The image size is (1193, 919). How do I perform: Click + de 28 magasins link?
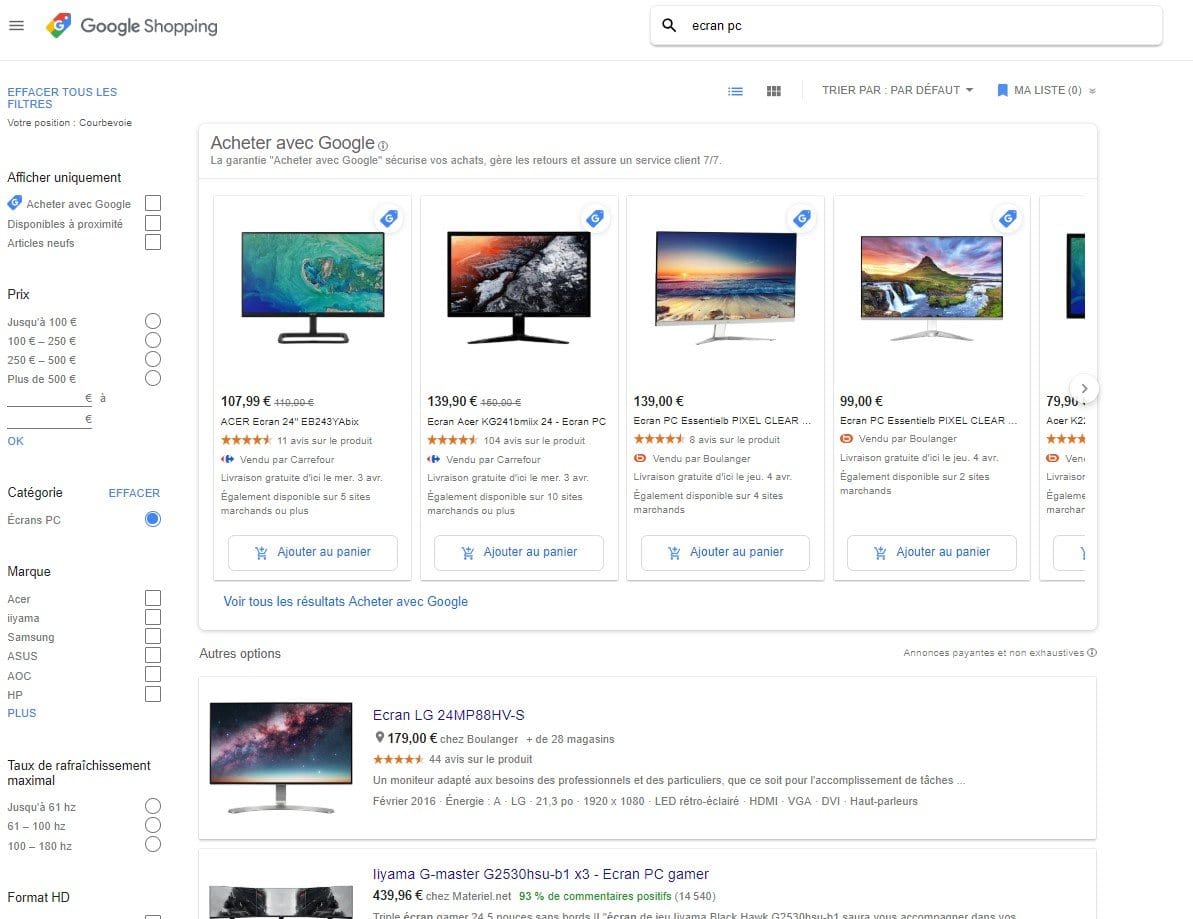570,739
